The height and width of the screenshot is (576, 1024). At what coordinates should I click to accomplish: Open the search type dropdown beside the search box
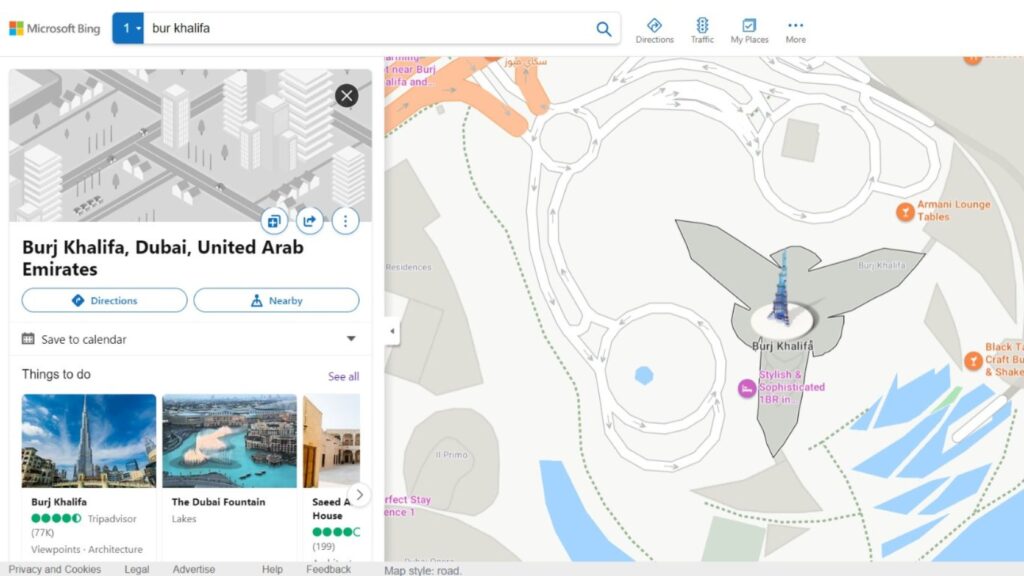tap(128, 28)
